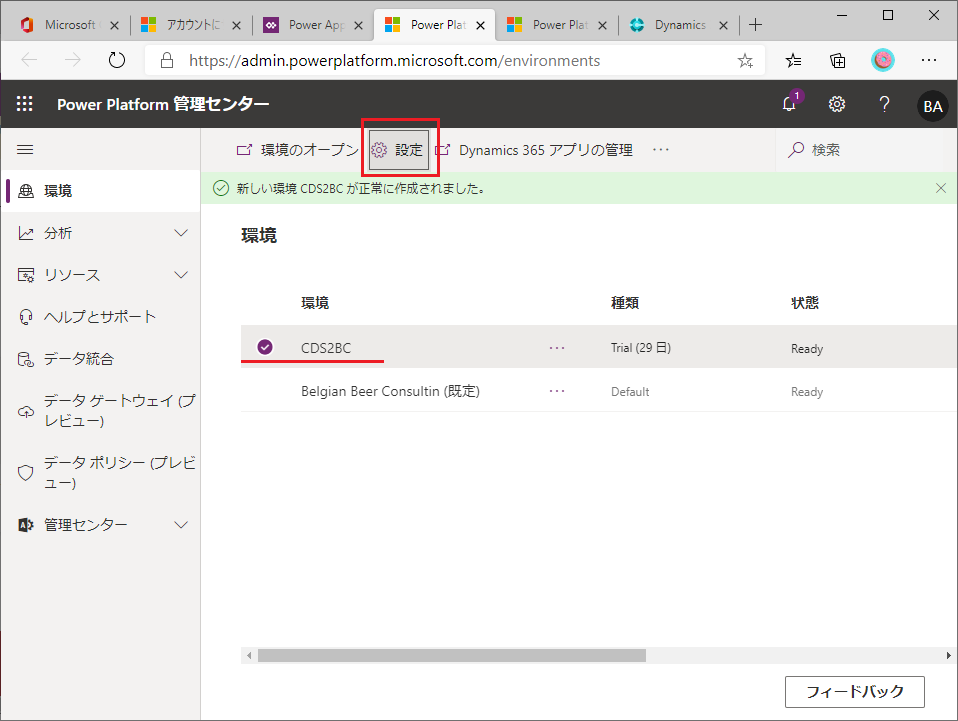Switch to the last Power Plat tab

click(x=557, y=24)
